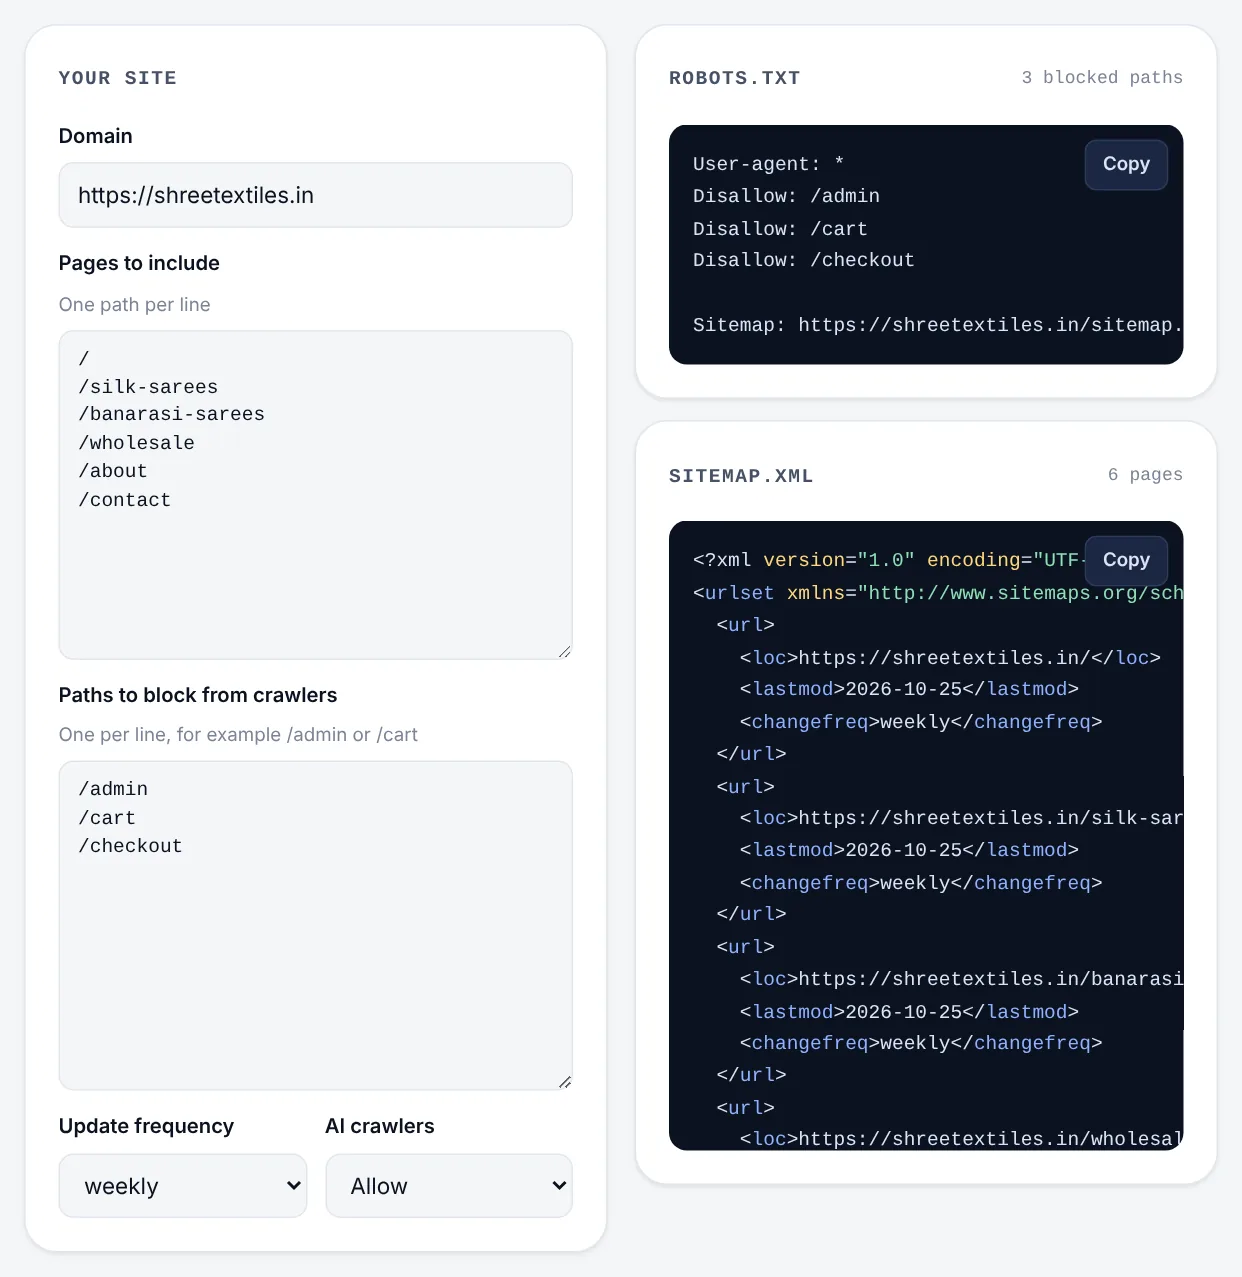The height and width of the screenshot is (1277, 1242).
Task: Click the SITEMAP.XML panel heading
Action: click(x=741, y=476)
